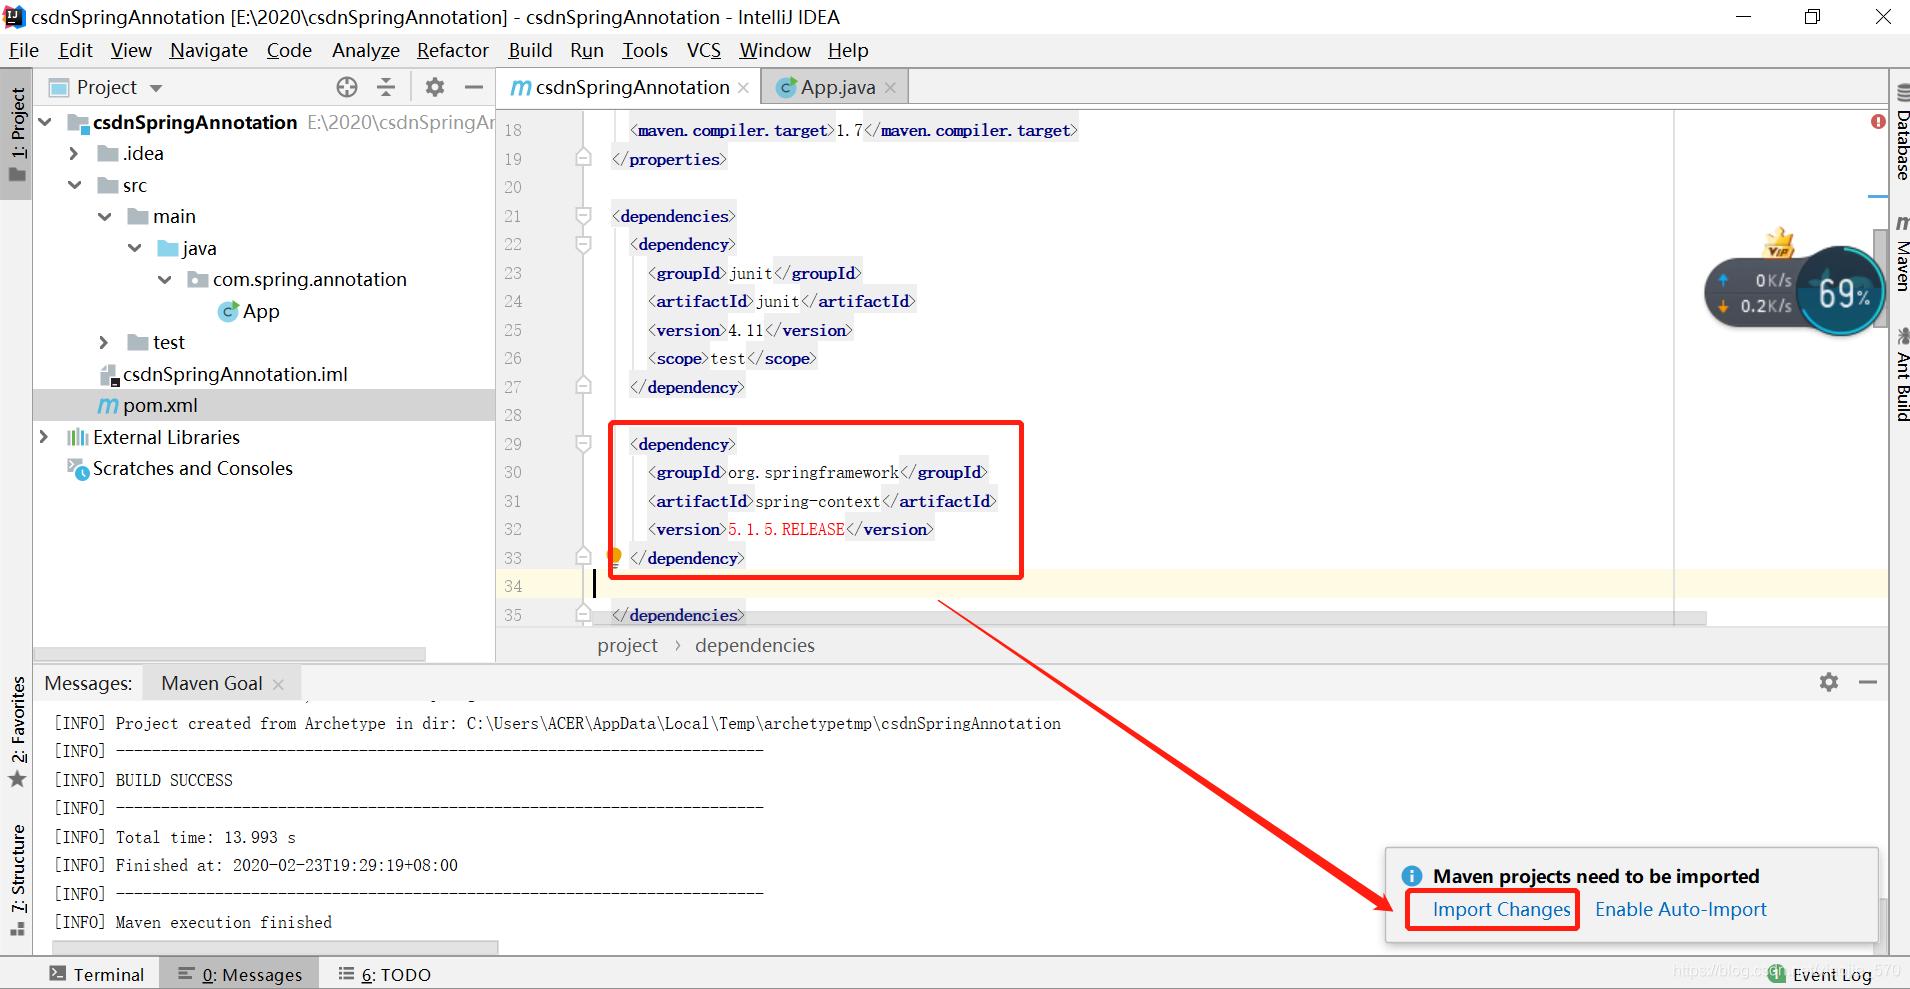
Task: Toggle the 0: Messages tool window
Action: [240, 974]
